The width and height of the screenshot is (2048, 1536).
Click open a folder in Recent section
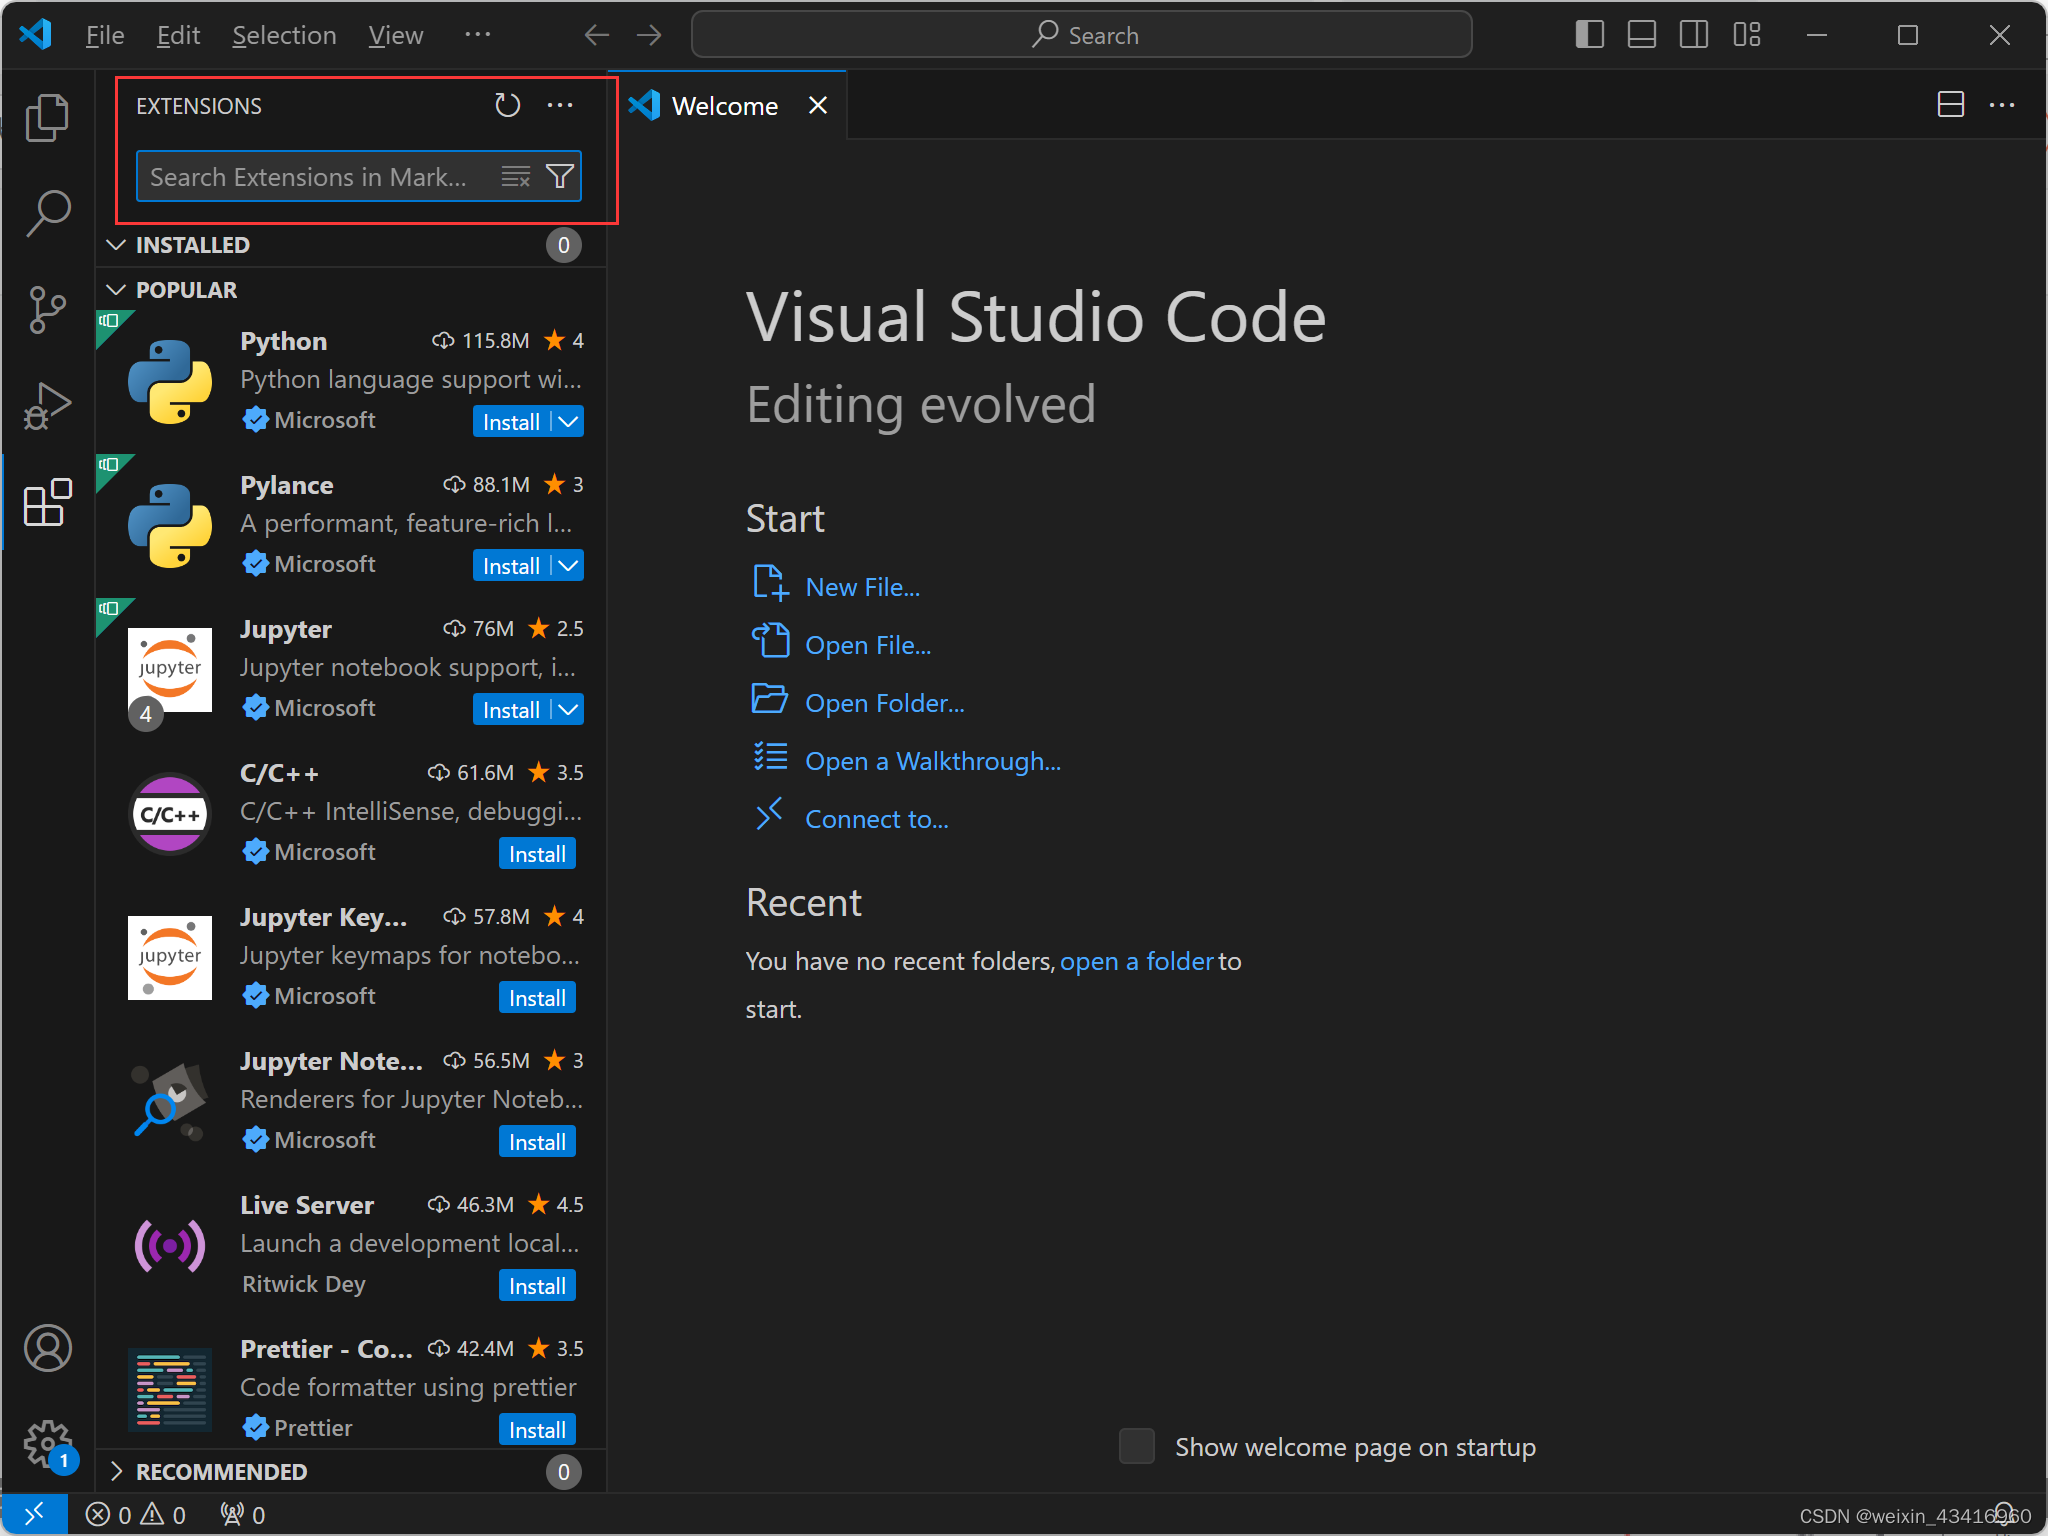pyautogui.click(x=1135, y=960)
